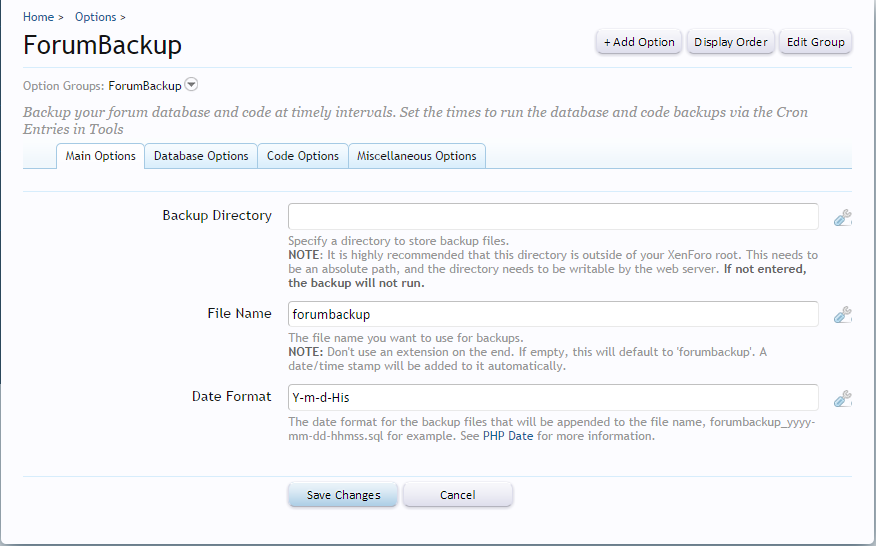Cancel the option changes
The height and width of the screenshot is (546, 876).
pos(458,495)
